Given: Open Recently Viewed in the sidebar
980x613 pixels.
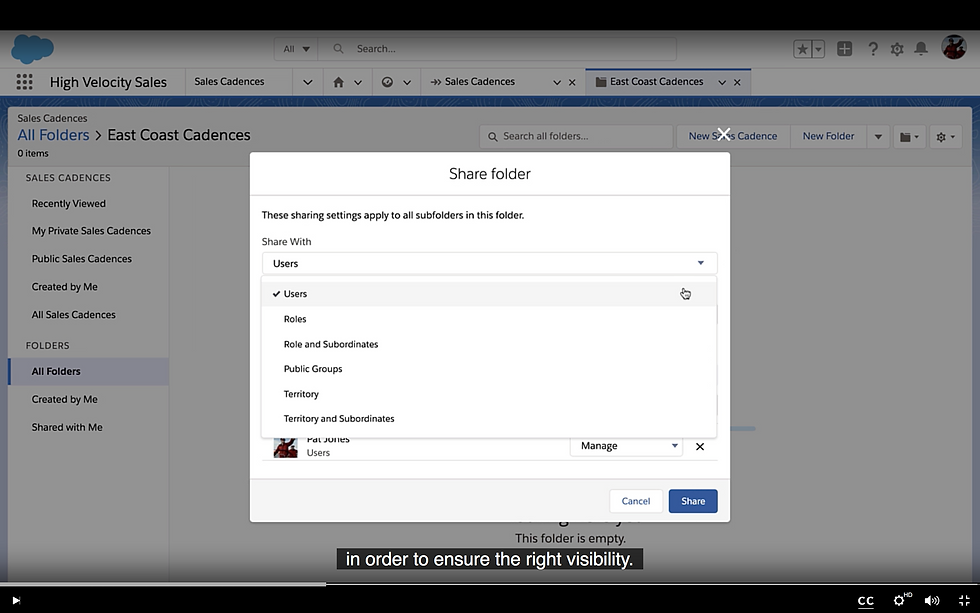Looking at the screenshot, I should click(x=69, y=204).
